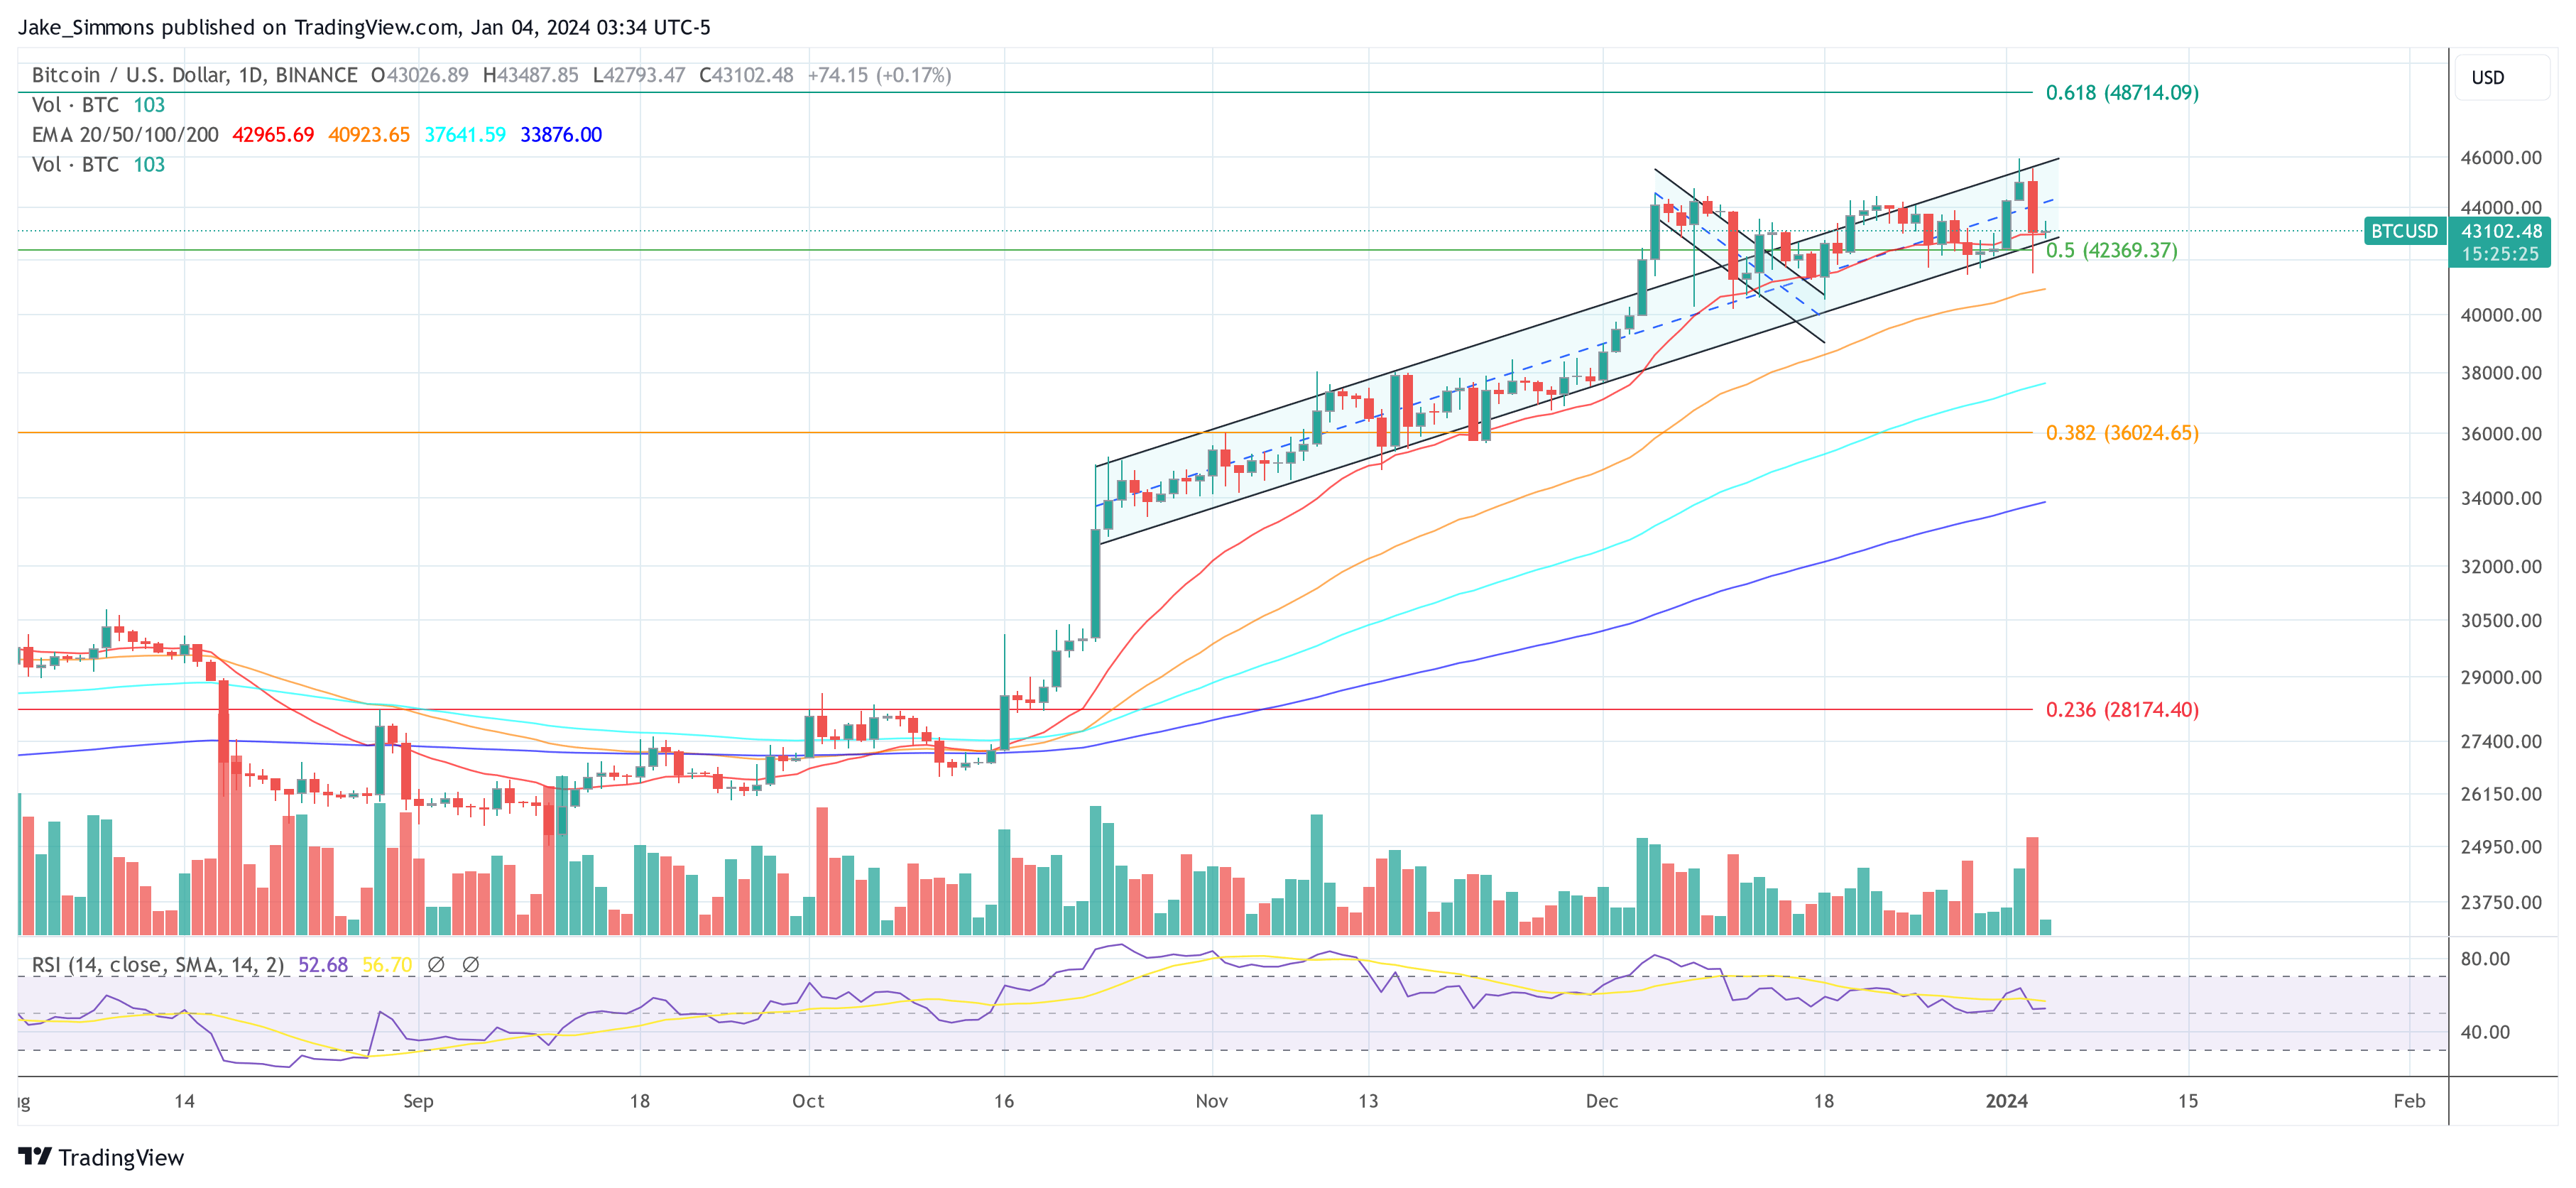This screenshot has width=2576, height=1188.
Task: Select the Bitcoin / U.S. Dollar, 1D, BINANCE title
Action: (195, 75)
